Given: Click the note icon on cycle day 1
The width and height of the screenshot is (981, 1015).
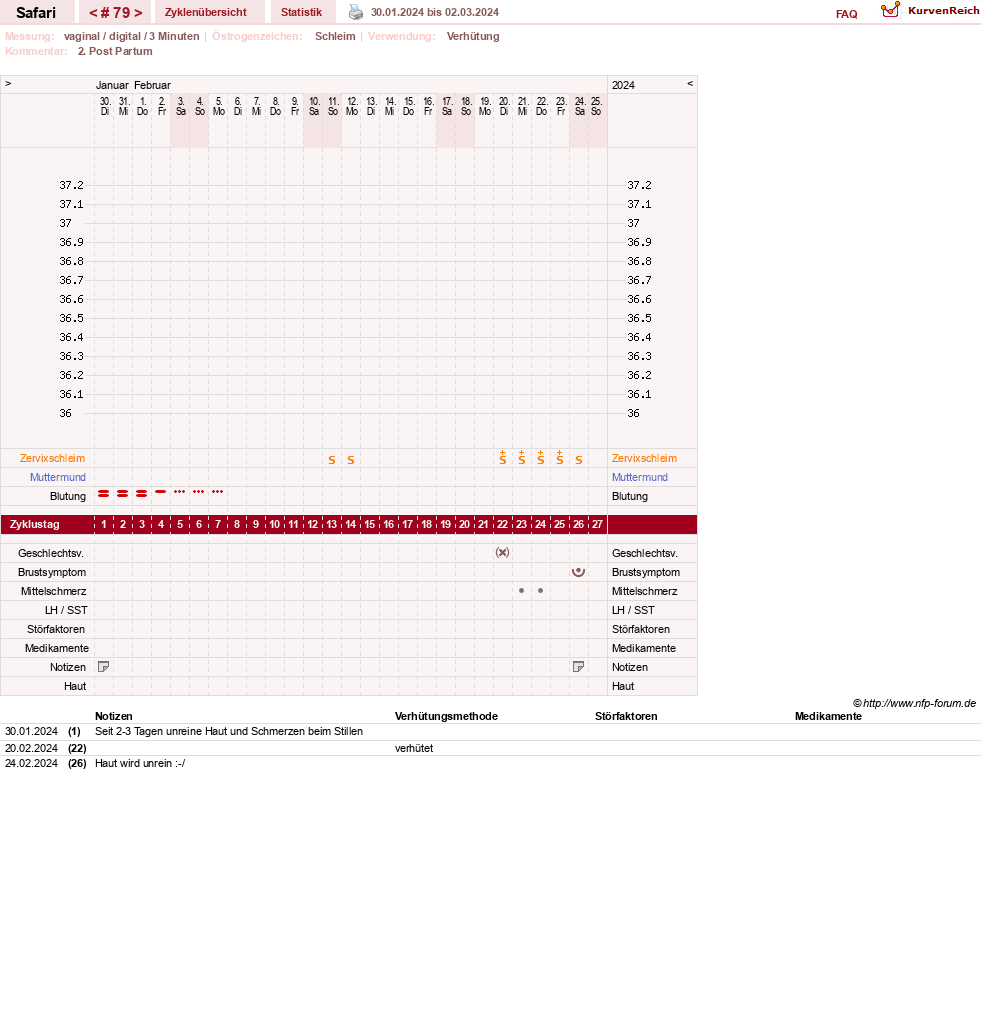Looking at the screenshot, I should pos(104,667).
